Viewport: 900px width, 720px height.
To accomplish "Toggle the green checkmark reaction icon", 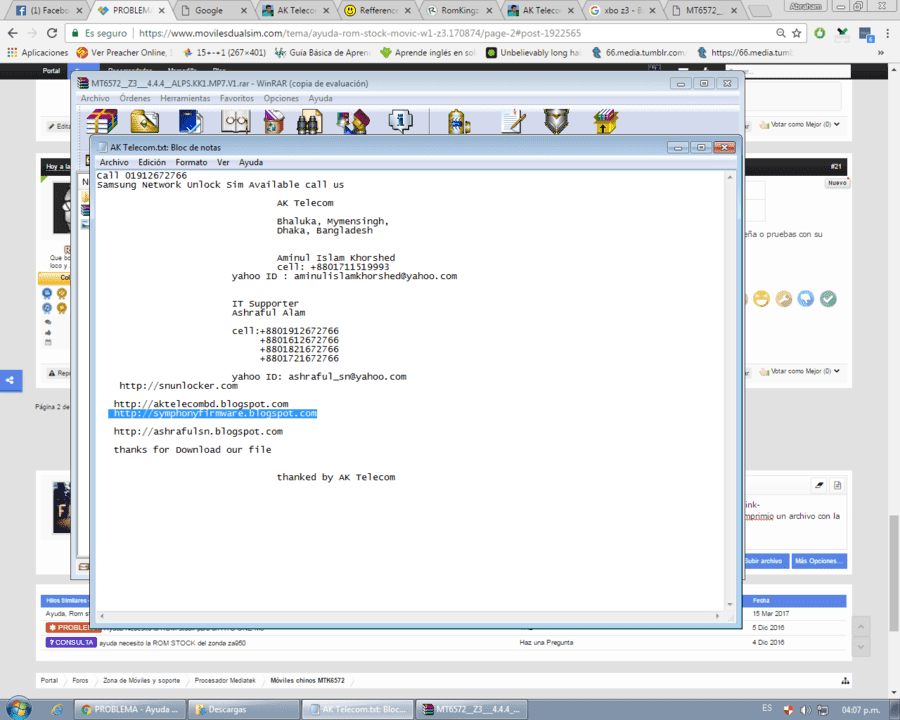I will coord(828,299).
